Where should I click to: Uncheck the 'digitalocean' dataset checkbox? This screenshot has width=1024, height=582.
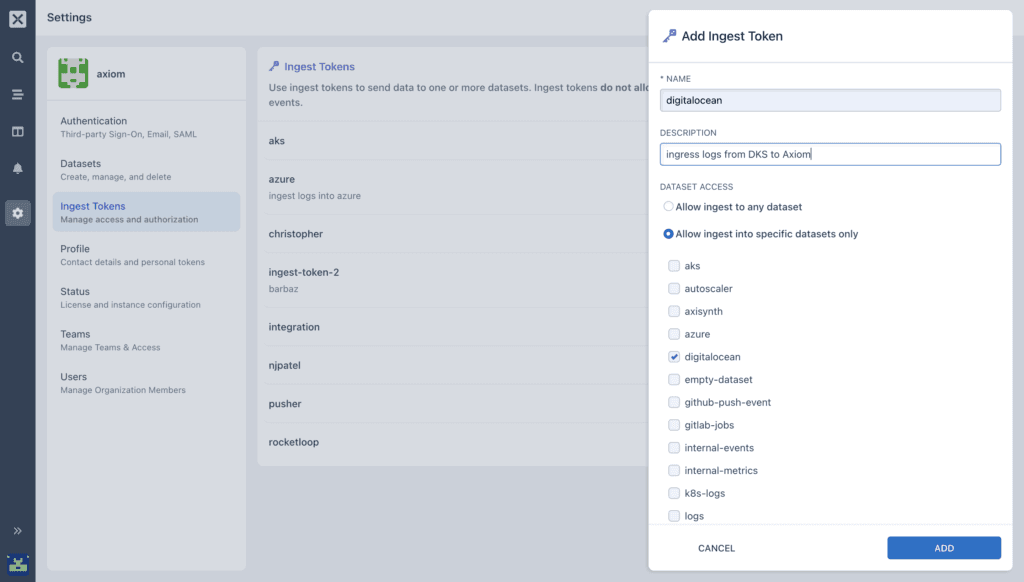coord(674,356)
